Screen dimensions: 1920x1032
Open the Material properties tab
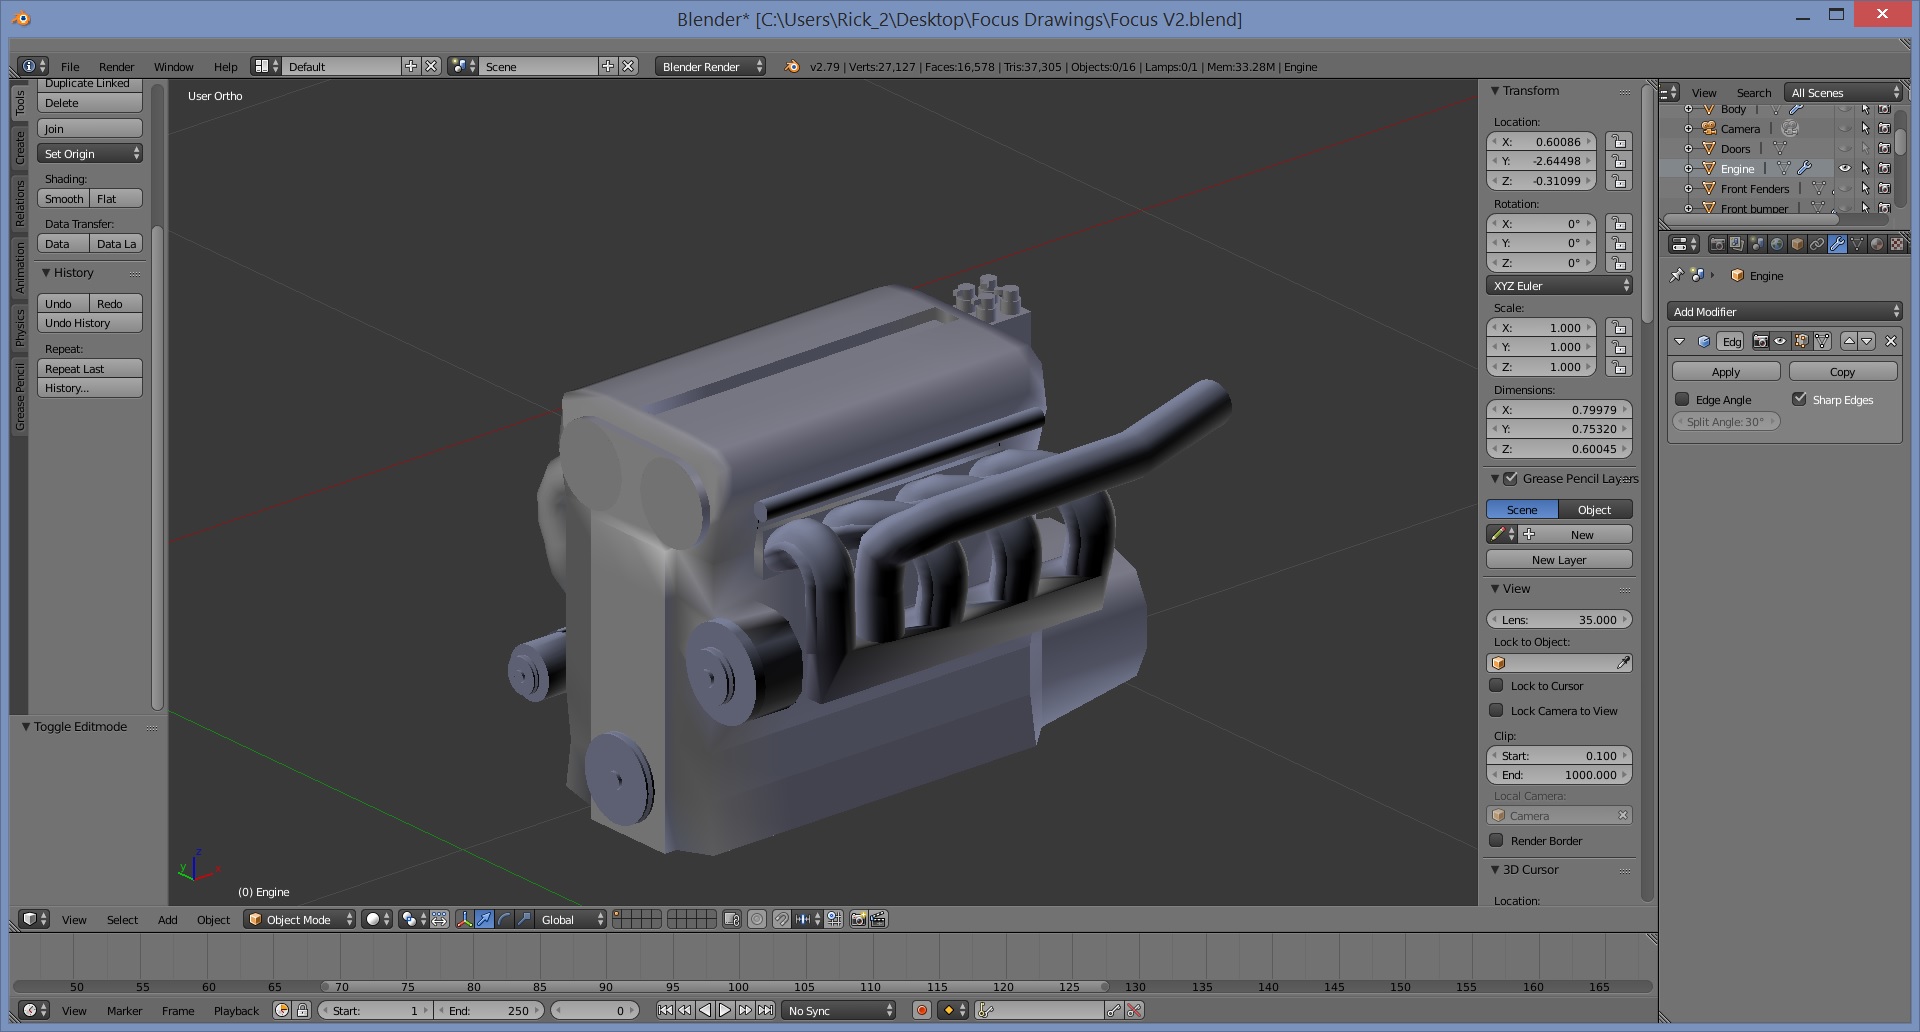(x=1877, y=244)
